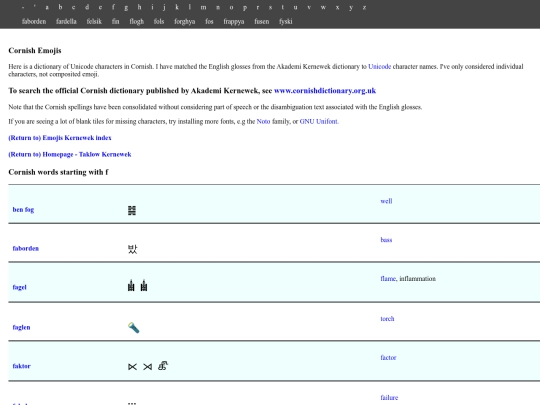Go to the flogh section shortcut
The width and height of the screenshot is (540, 405).
136,22
